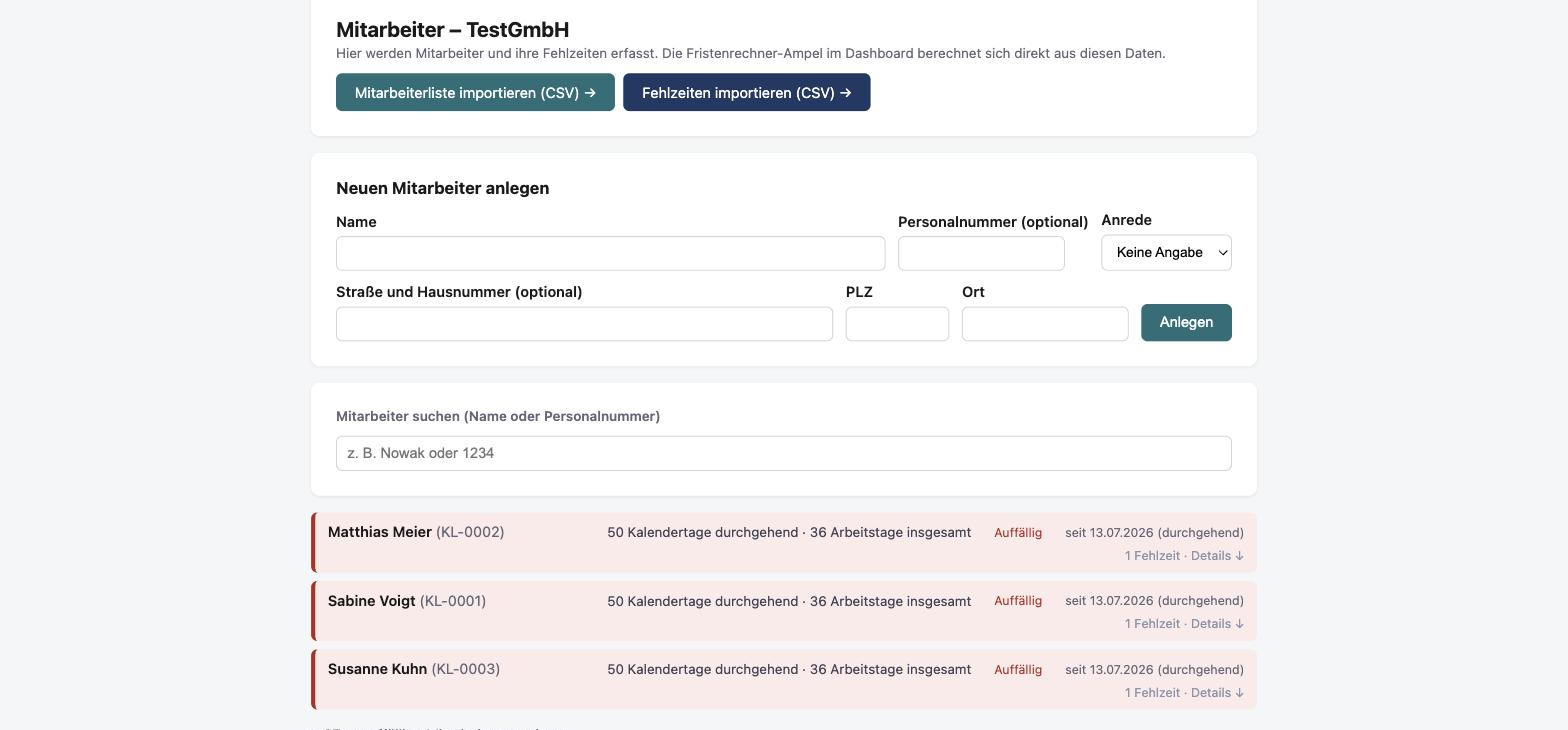The width and height of the screenshot is (1568, 730).
Task: Focus the Ort input field
Action: click(x=1045, y=324)
